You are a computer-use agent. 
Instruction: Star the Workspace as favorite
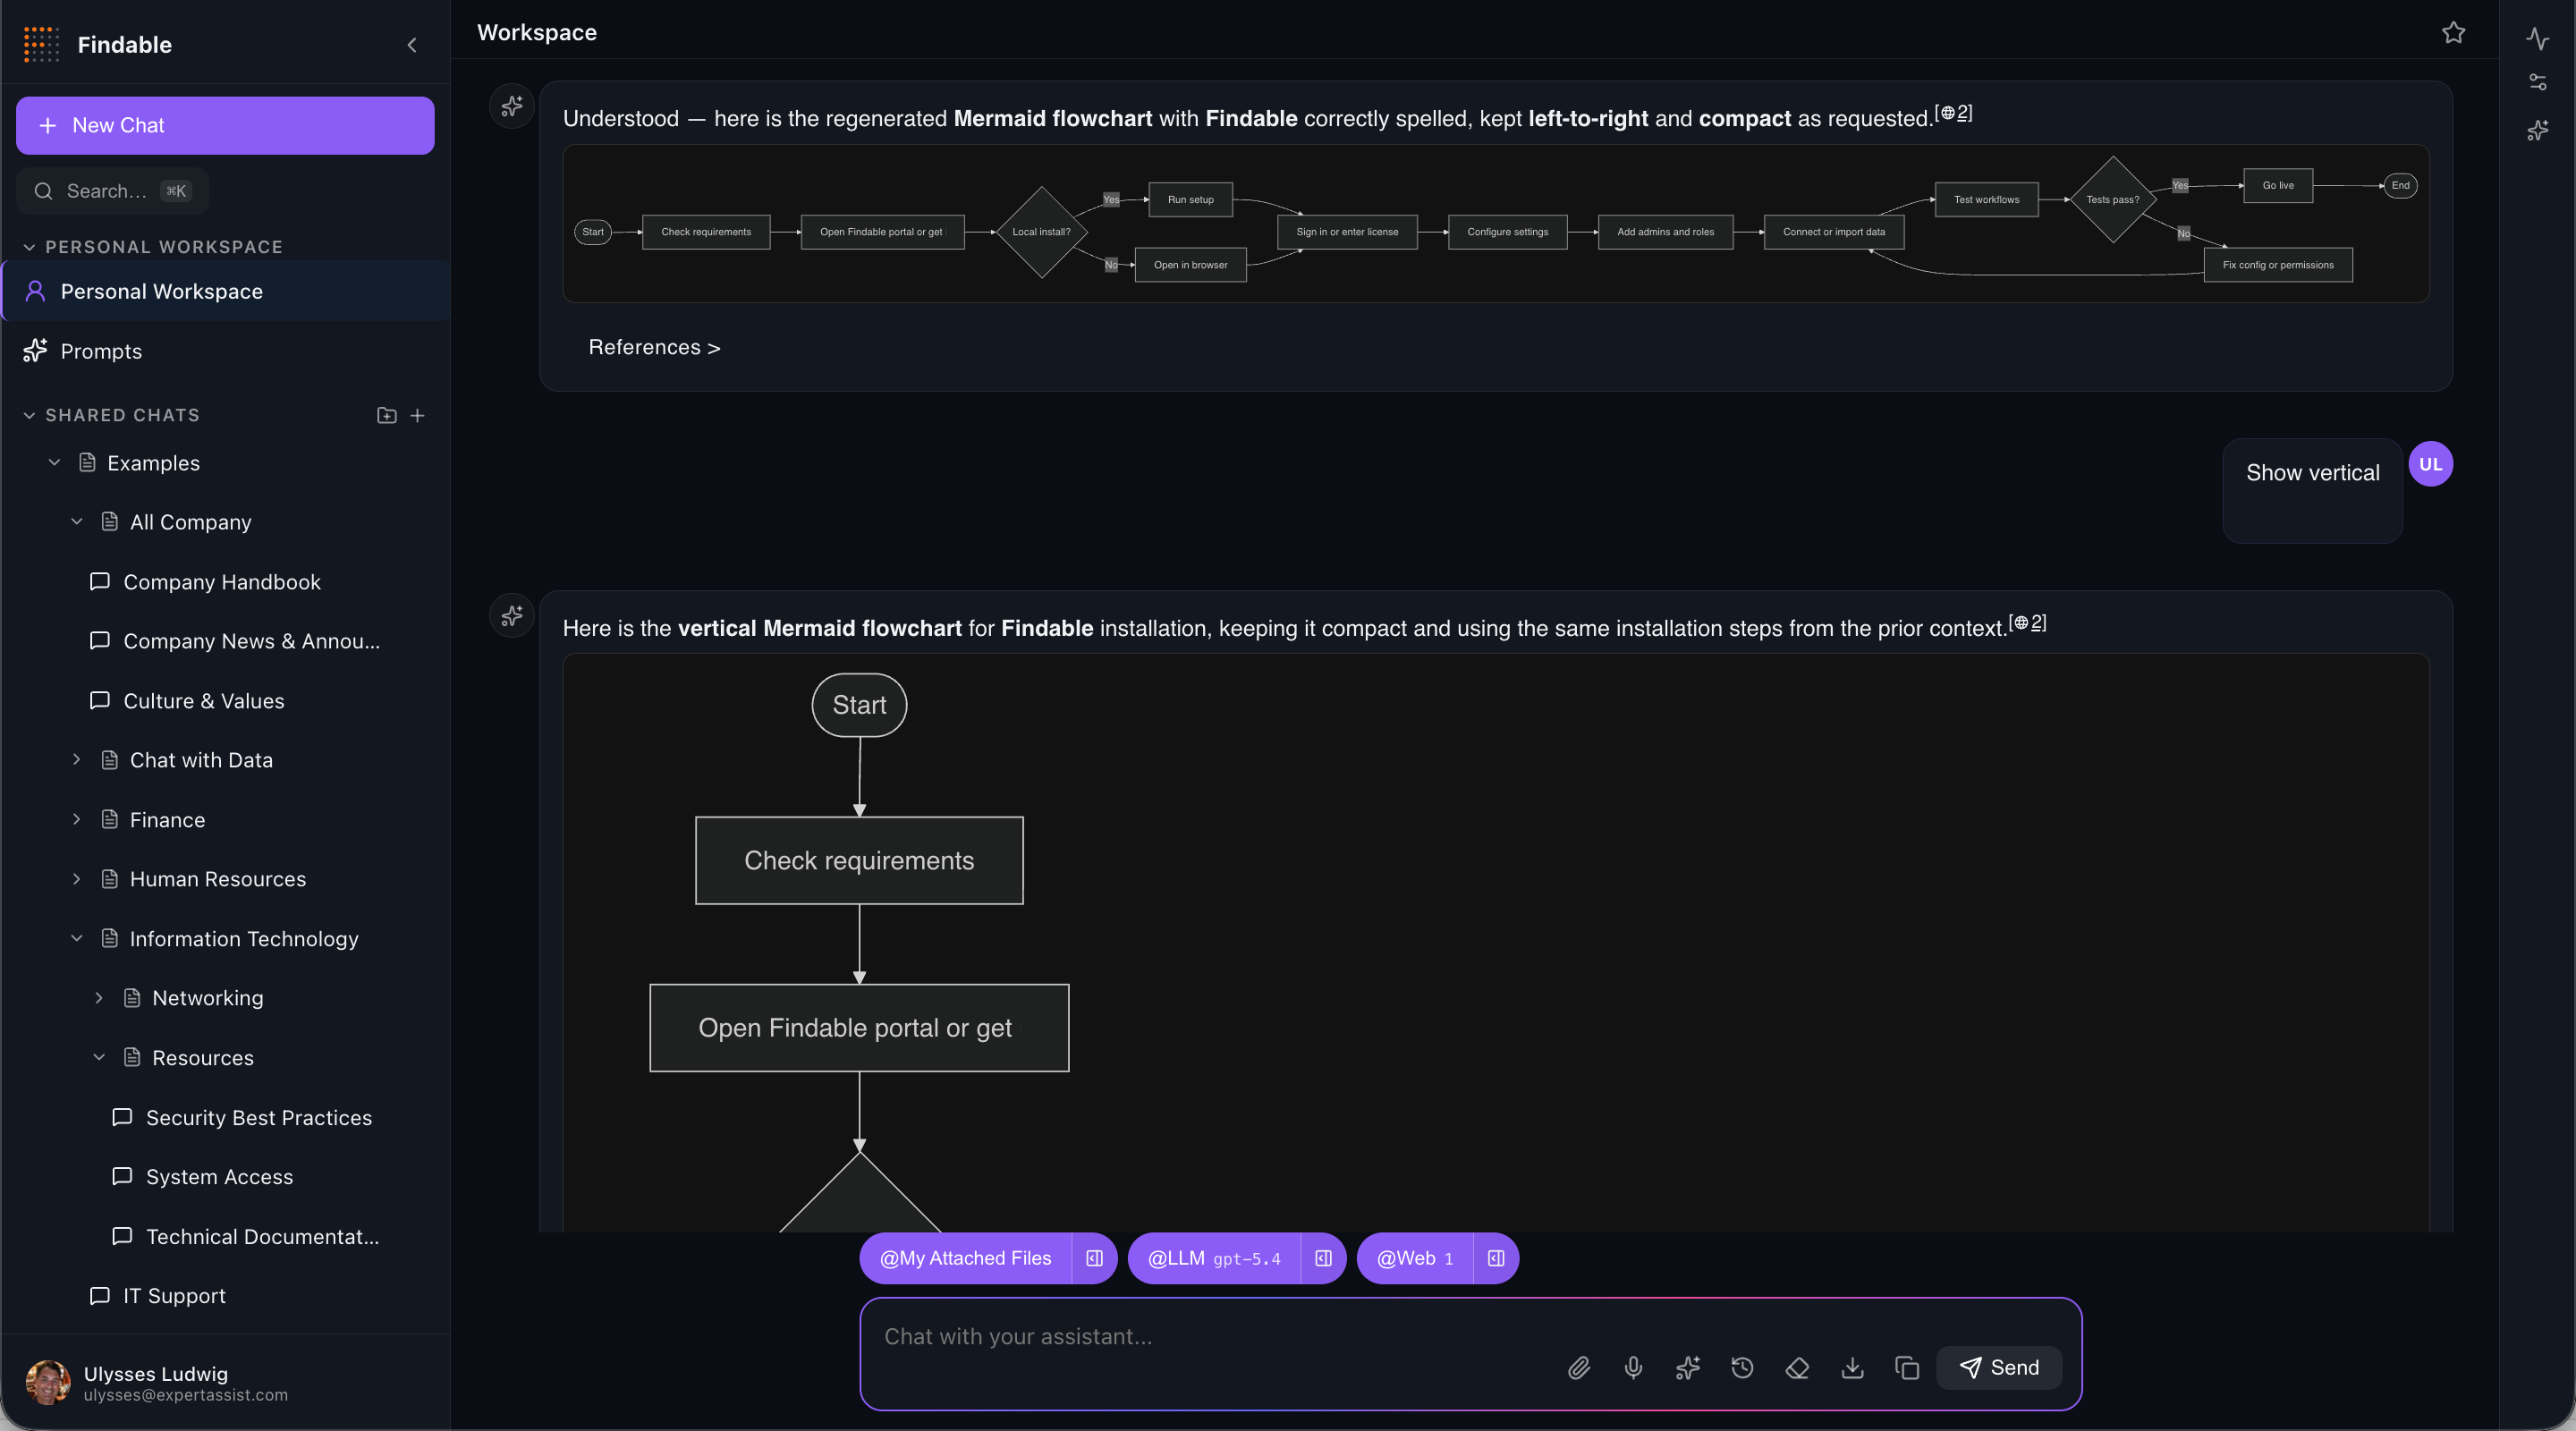click(x=2453, y=32)
